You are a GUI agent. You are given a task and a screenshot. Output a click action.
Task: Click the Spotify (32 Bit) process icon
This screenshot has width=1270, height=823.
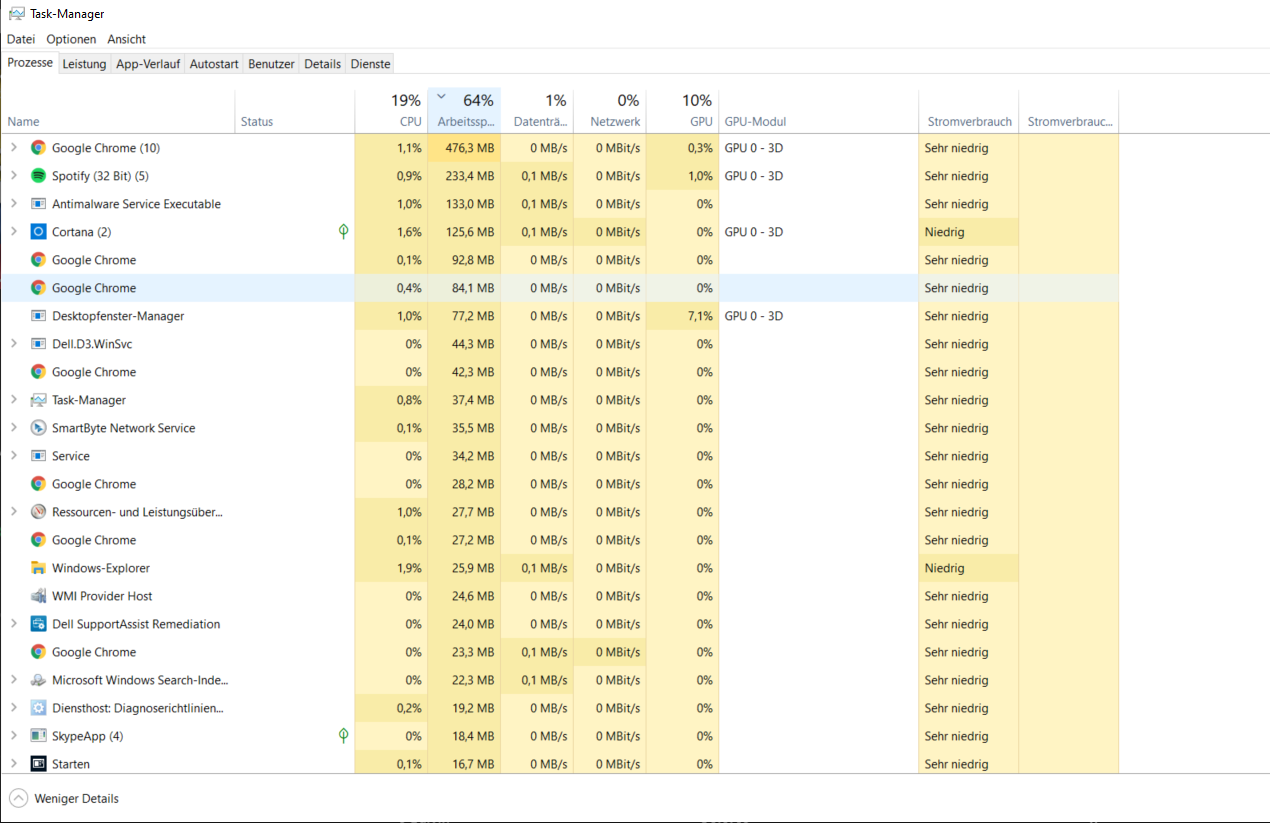pyautogui.click(x=38, y=176)
